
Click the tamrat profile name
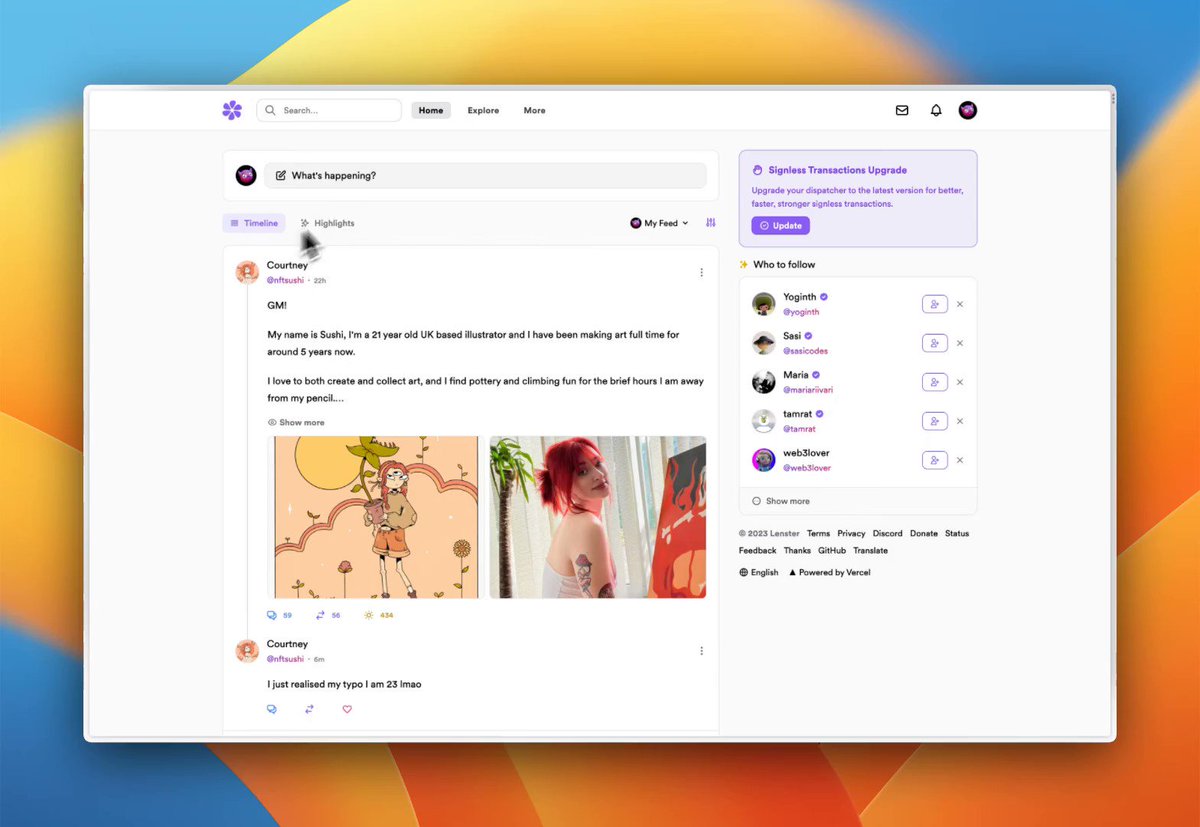tap(797, 414)
